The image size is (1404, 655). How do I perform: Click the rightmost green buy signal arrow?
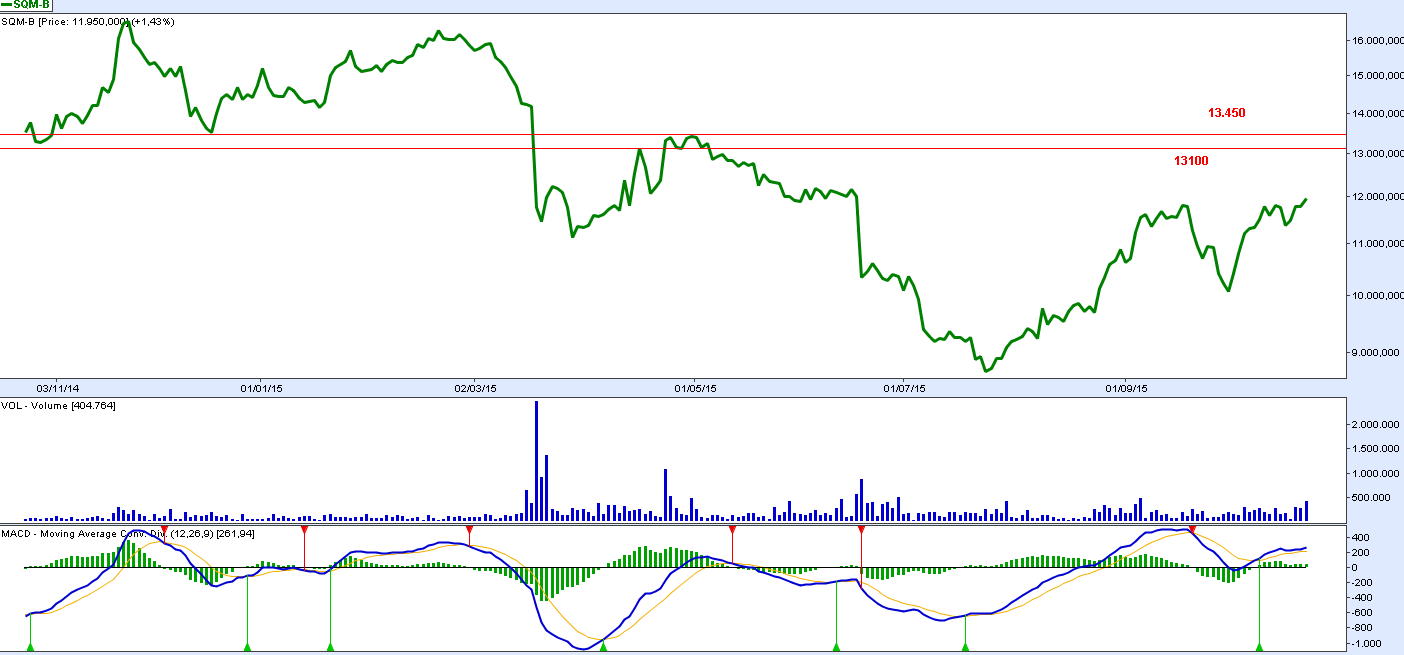[1259, 648]
